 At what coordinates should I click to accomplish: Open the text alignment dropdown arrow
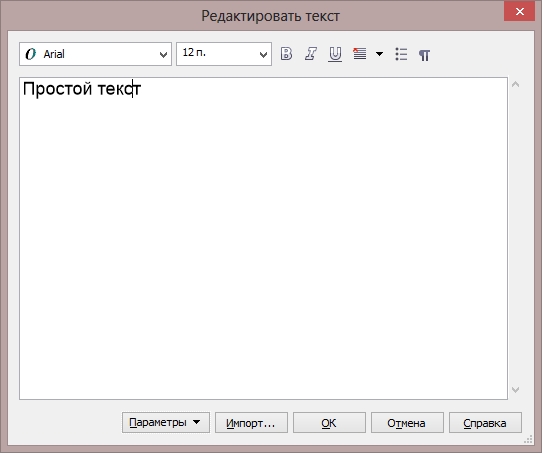pyautogui.click(x=379, y=54)
